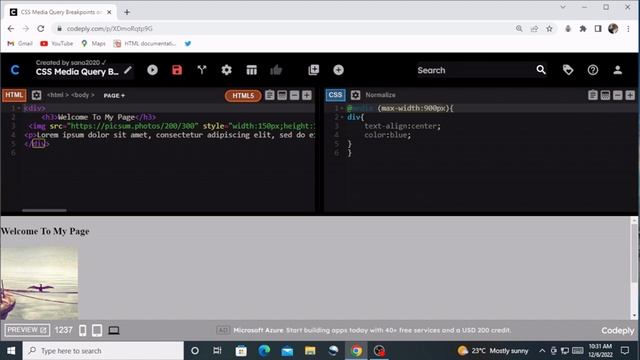The image size is (640, 360).
Task: Open the YouTube bookmark
Action: tap(57, 43)
